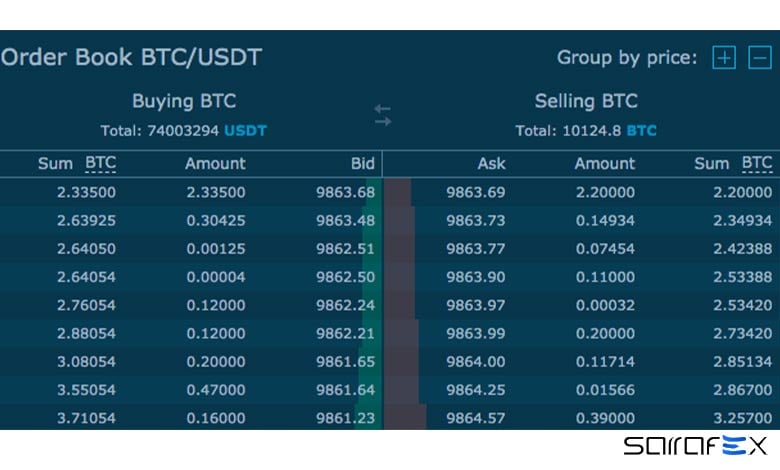This screenshot has width=780, height=470.
Task: Click the top bid price 9863.68
Action: 345,192
